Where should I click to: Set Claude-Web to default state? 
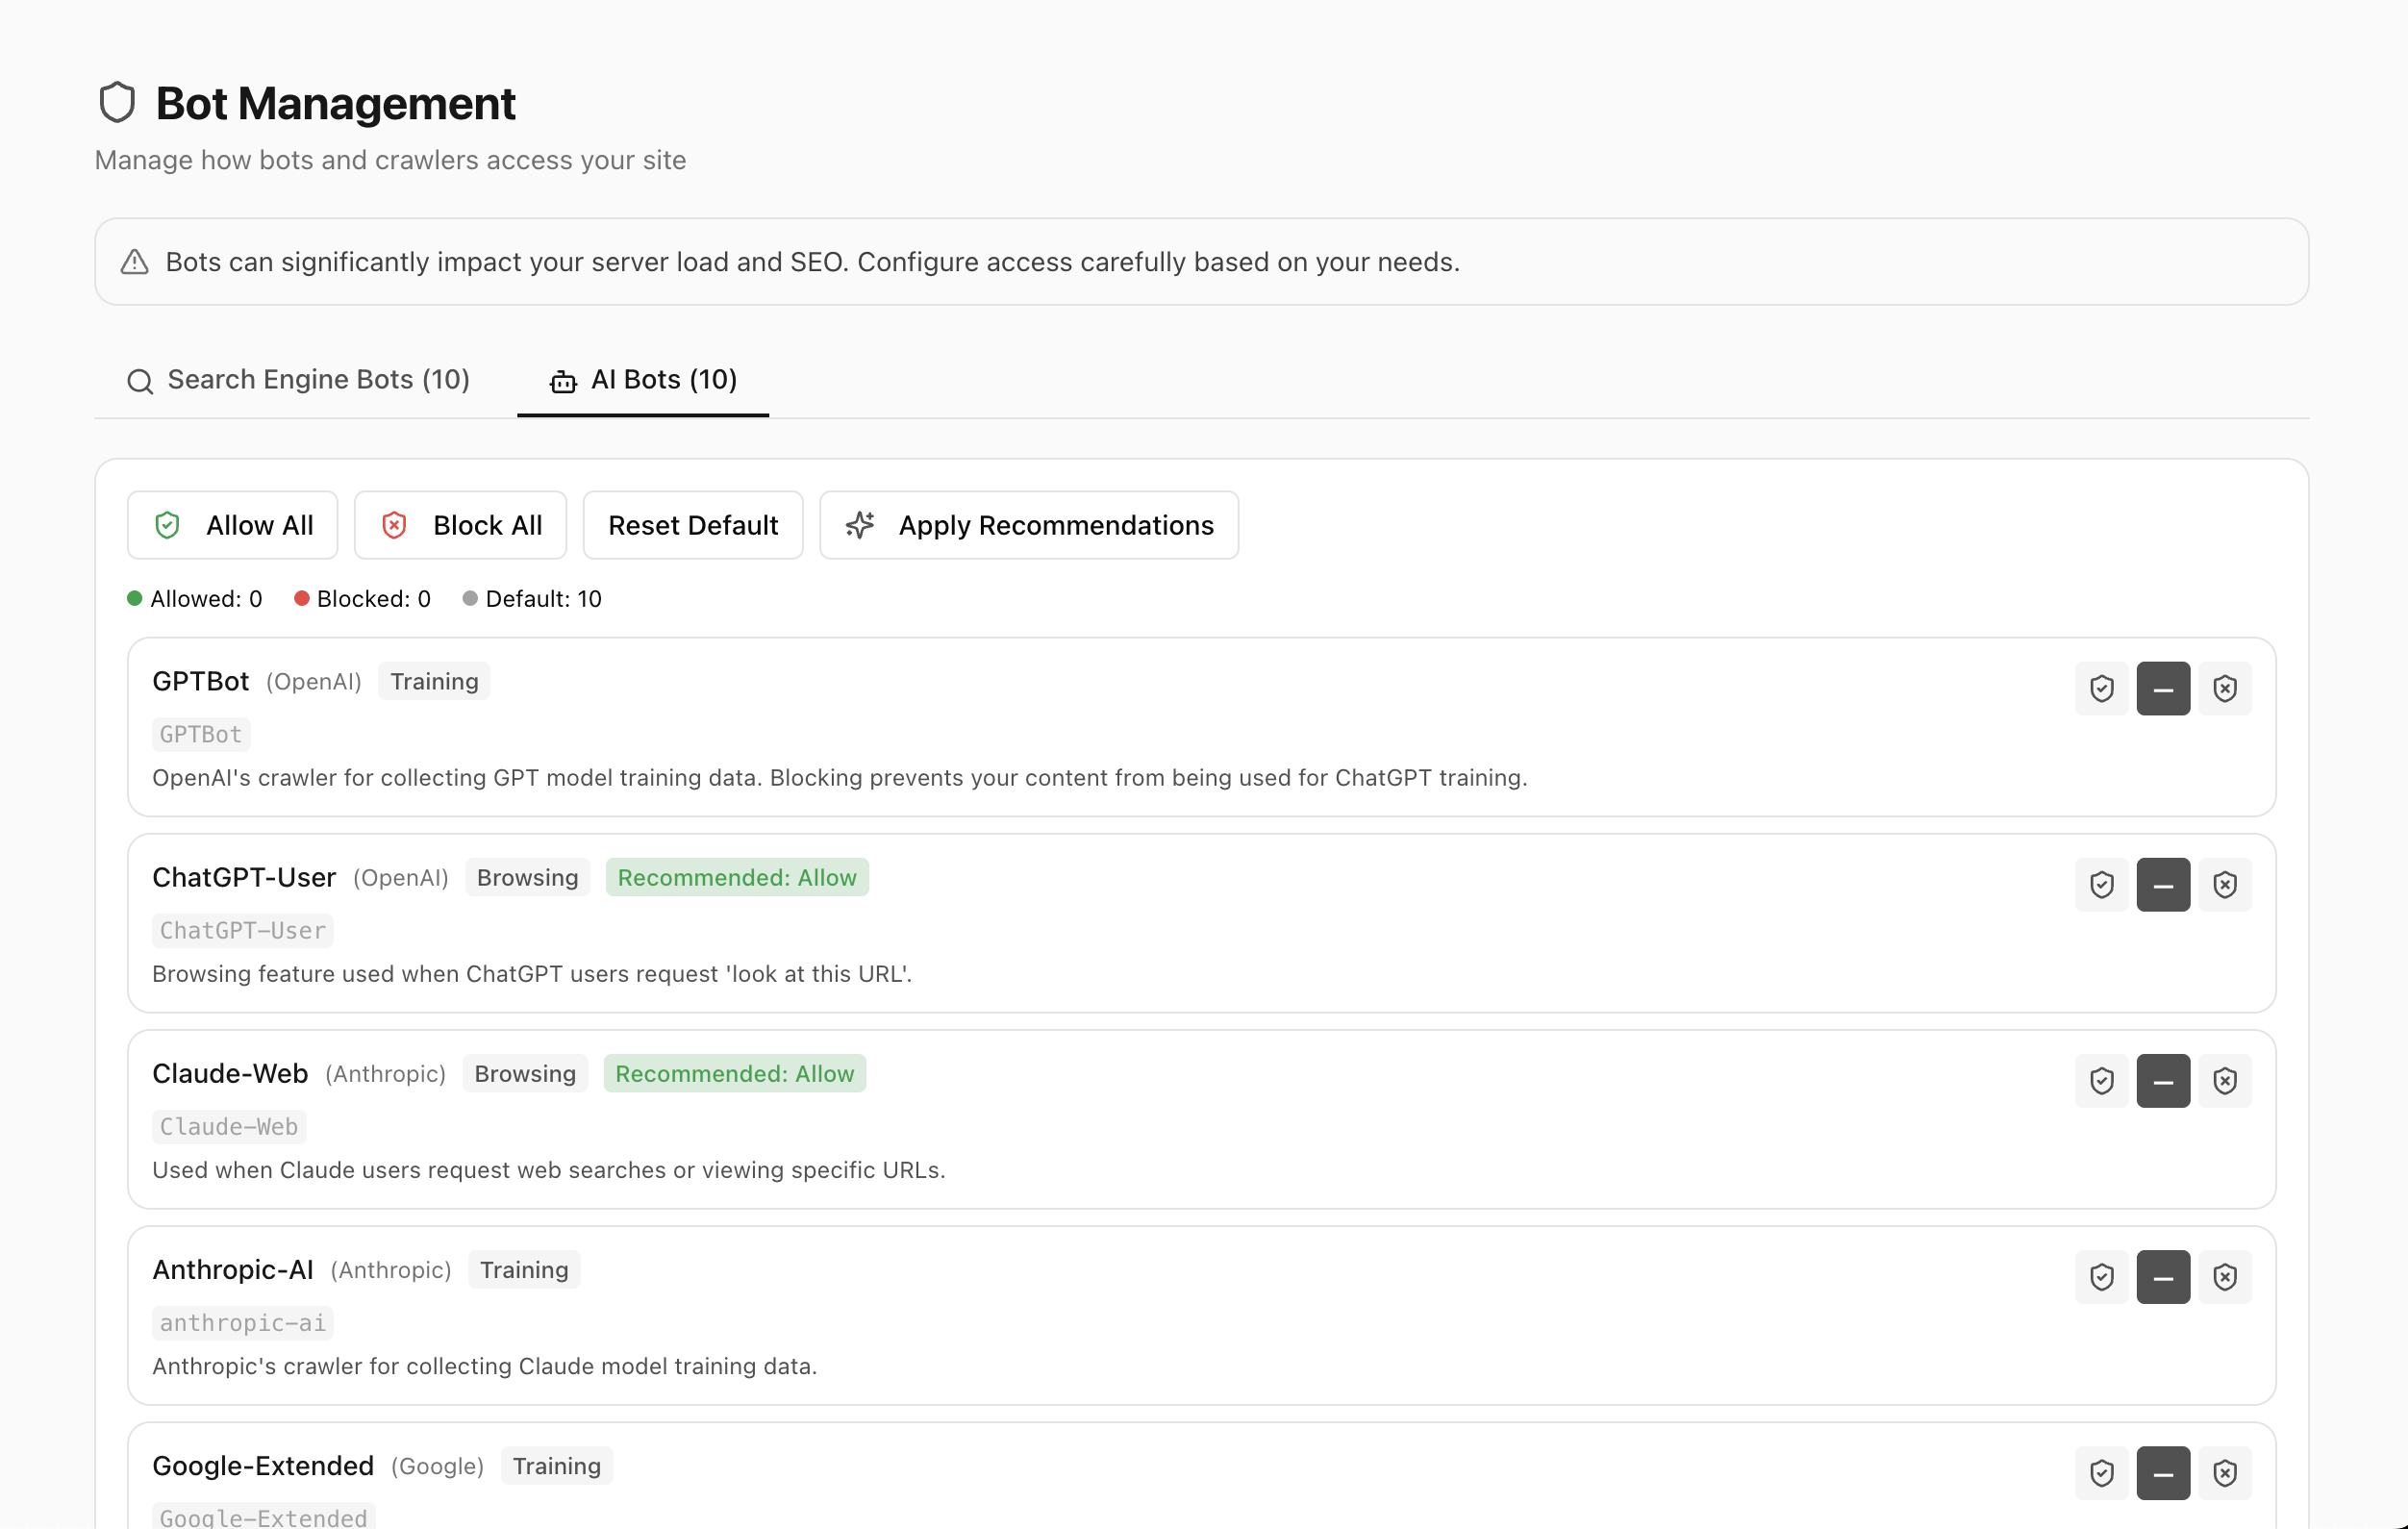point(2163,1080)
